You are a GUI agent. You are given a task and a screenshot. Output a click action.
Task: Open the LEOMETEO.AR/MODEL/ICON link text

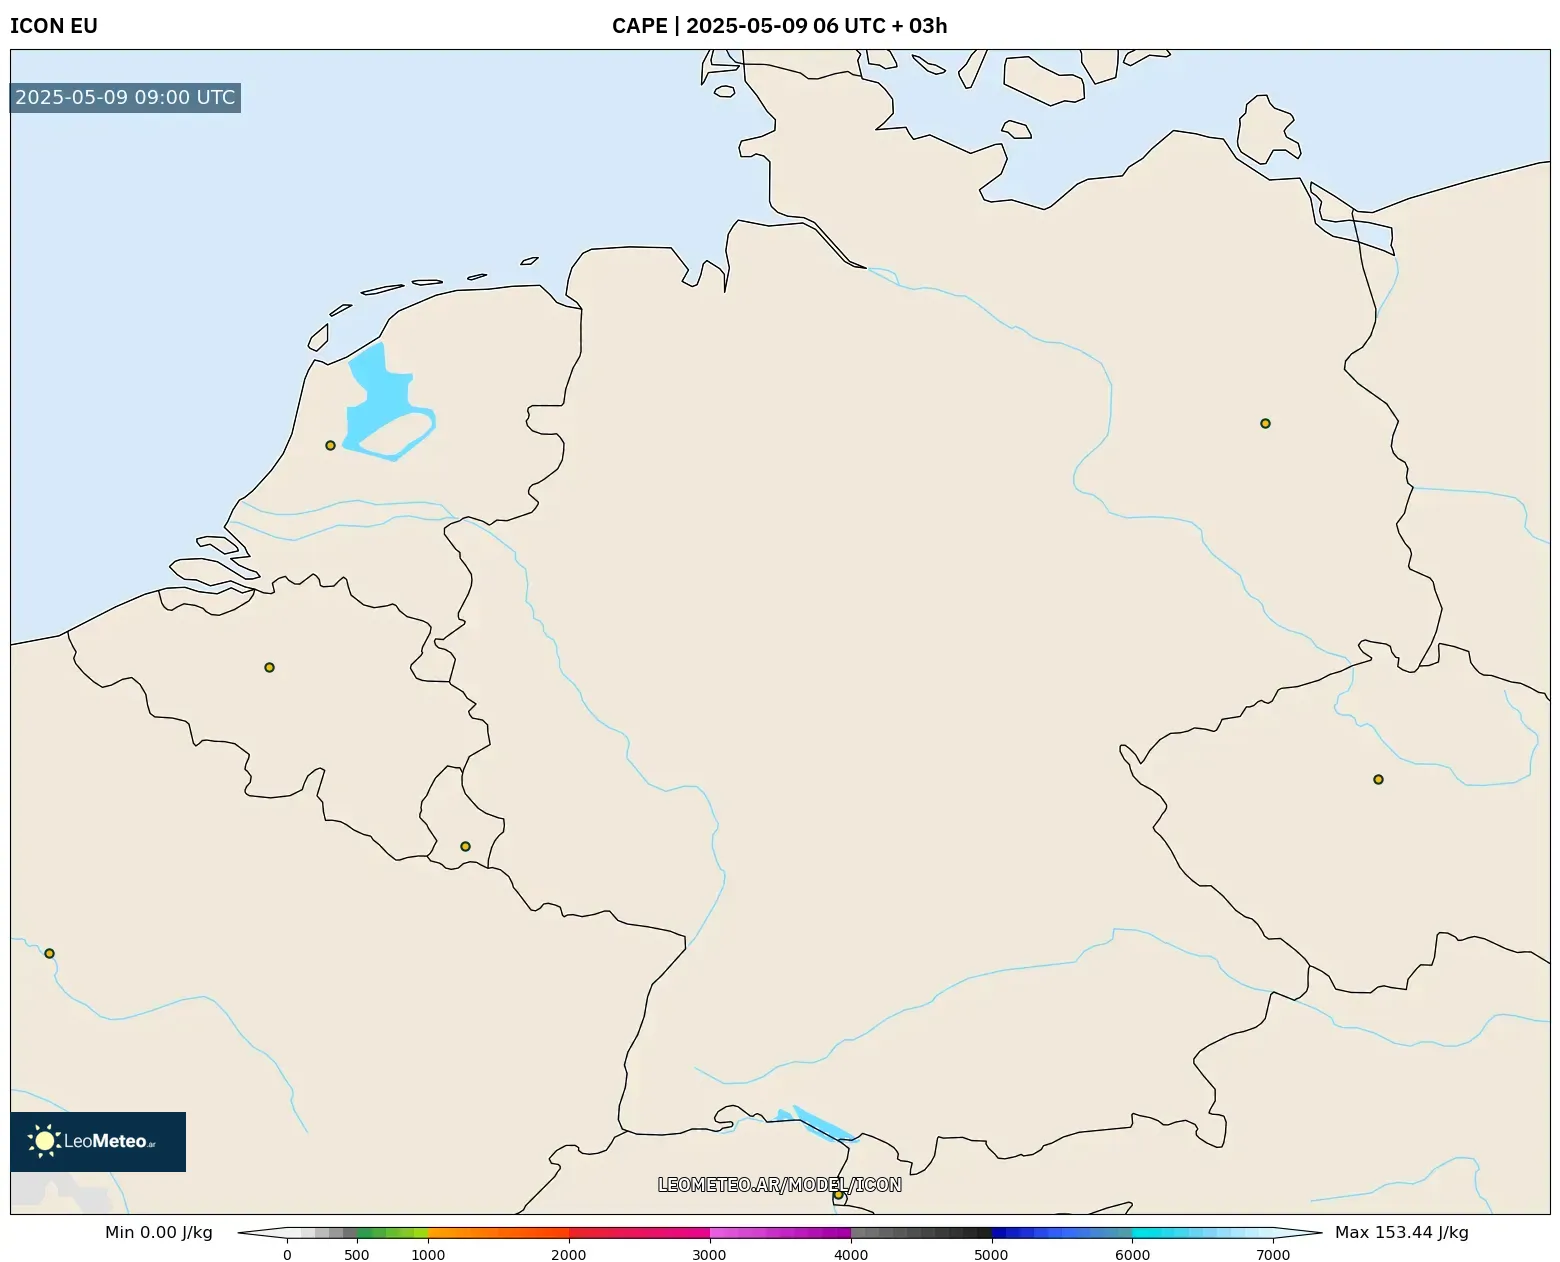780,1185
